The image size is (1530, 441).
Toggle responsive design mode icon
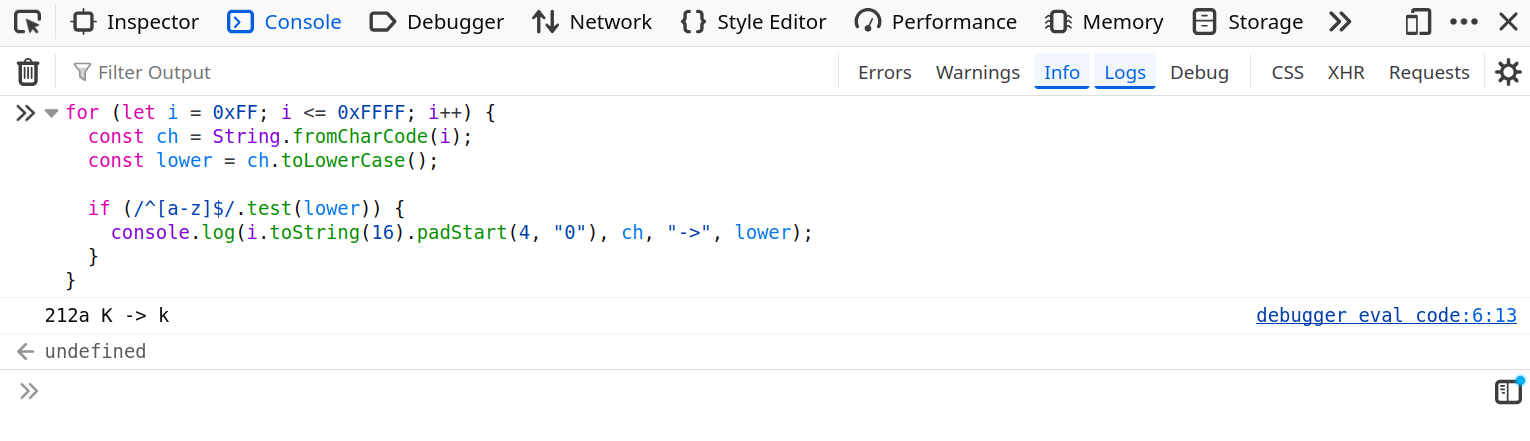pos(1418,22)
